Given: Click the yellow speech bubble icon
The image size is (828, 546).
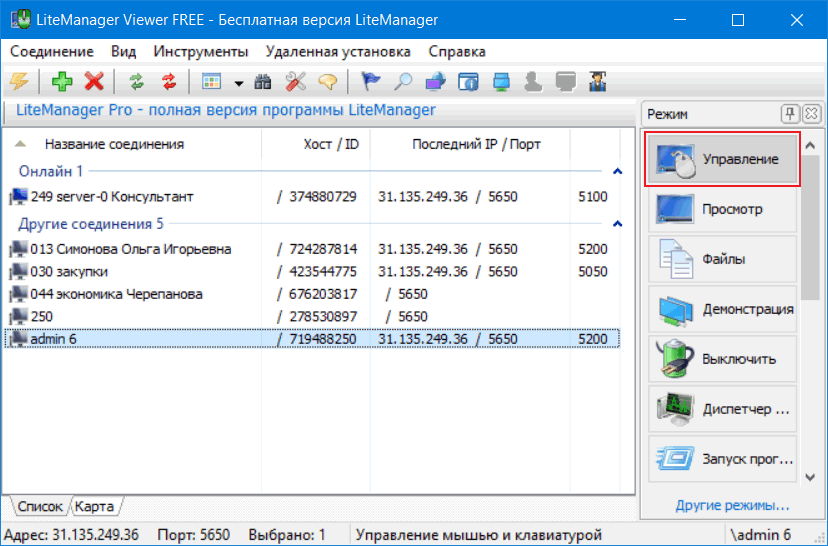Looking at the screenshot, I should pyautogui.click(x=328, y=82).
